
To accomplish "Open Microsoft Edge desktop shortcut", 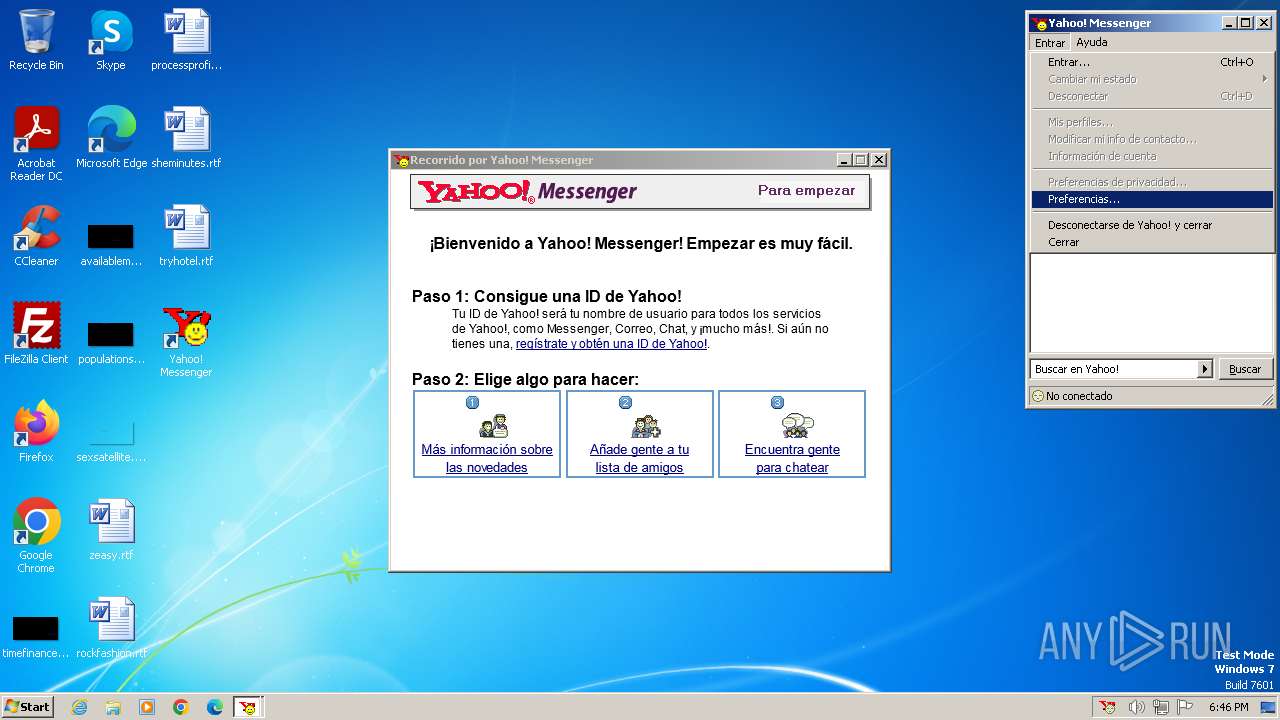I will [111, 138].
